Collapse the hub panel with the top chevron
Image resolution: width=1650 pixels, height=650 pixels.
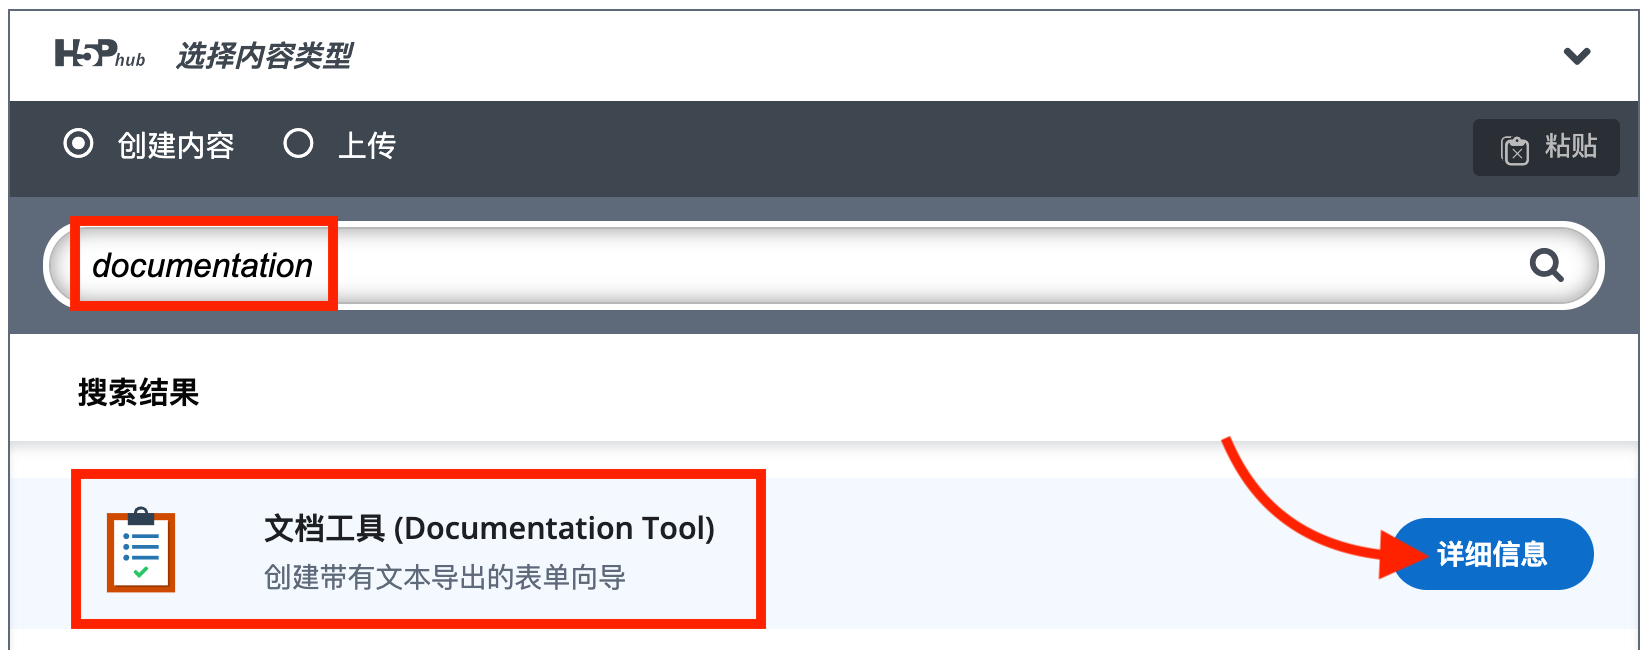click(x=1577, y=56)
